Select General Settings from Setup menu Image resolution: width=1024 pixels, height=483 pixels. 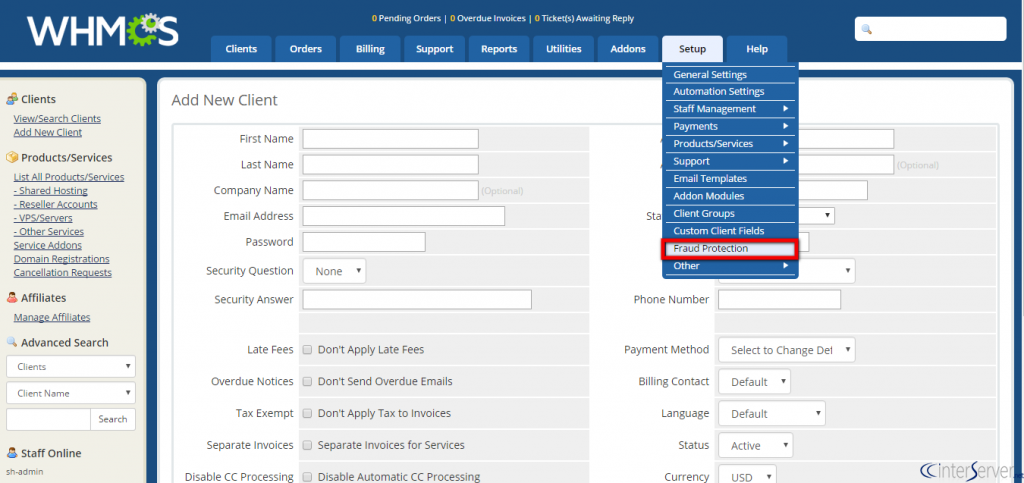tap(730, 74)
